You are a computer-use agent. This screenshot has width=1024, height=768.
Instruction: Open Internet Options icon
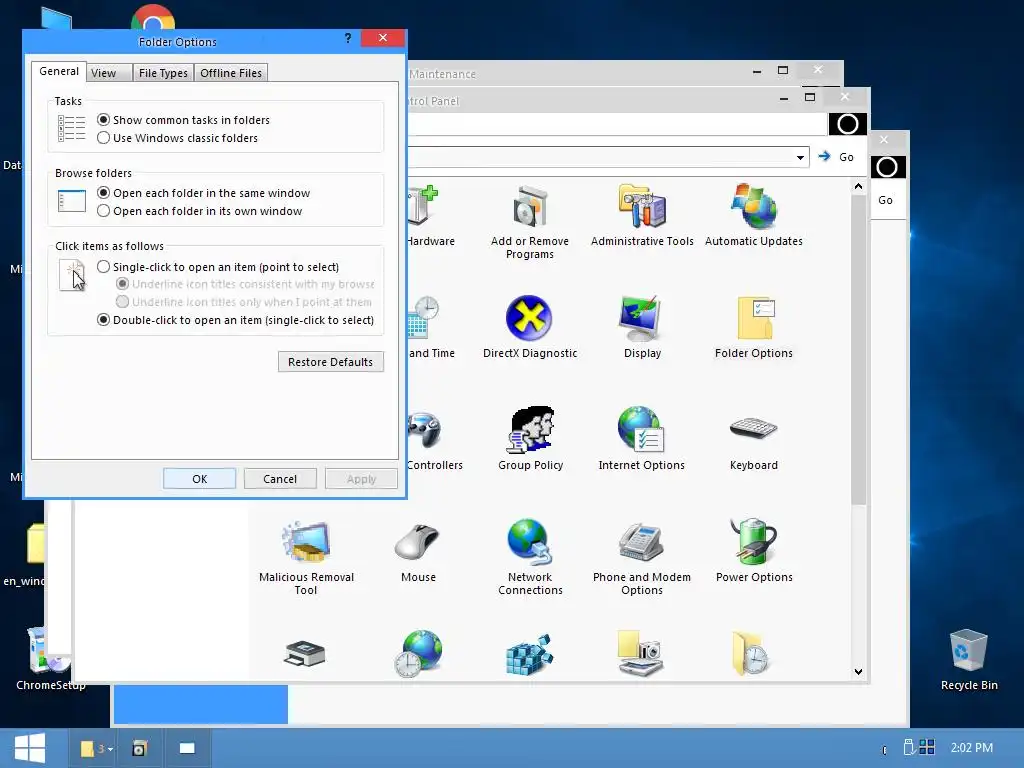641,439
